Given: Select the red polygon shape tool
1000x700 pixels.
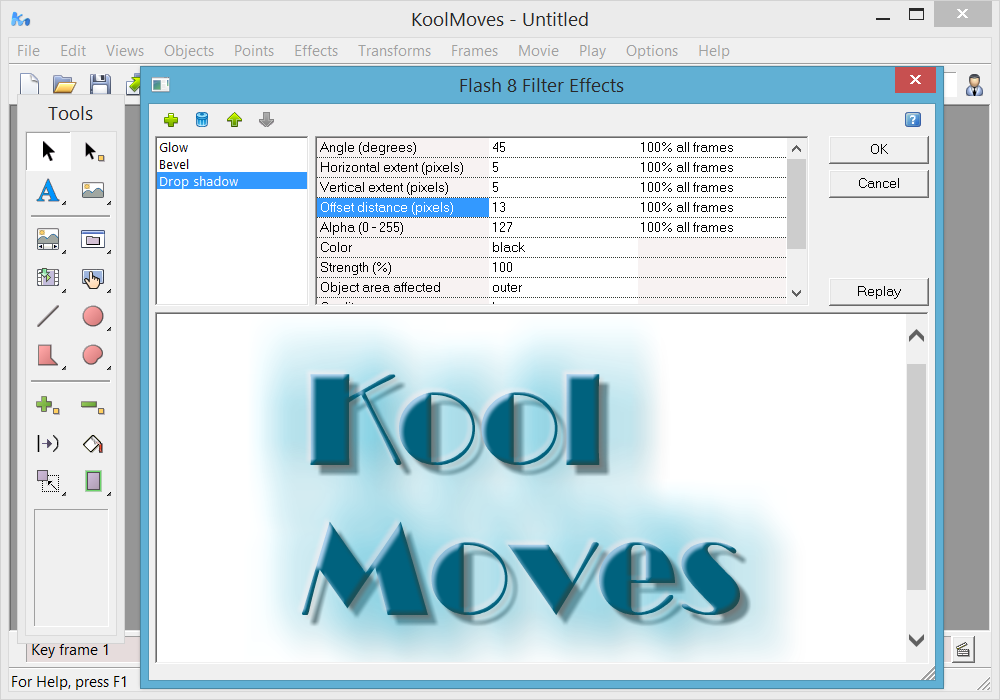Looking at the screenshot, I should point(48,355).
